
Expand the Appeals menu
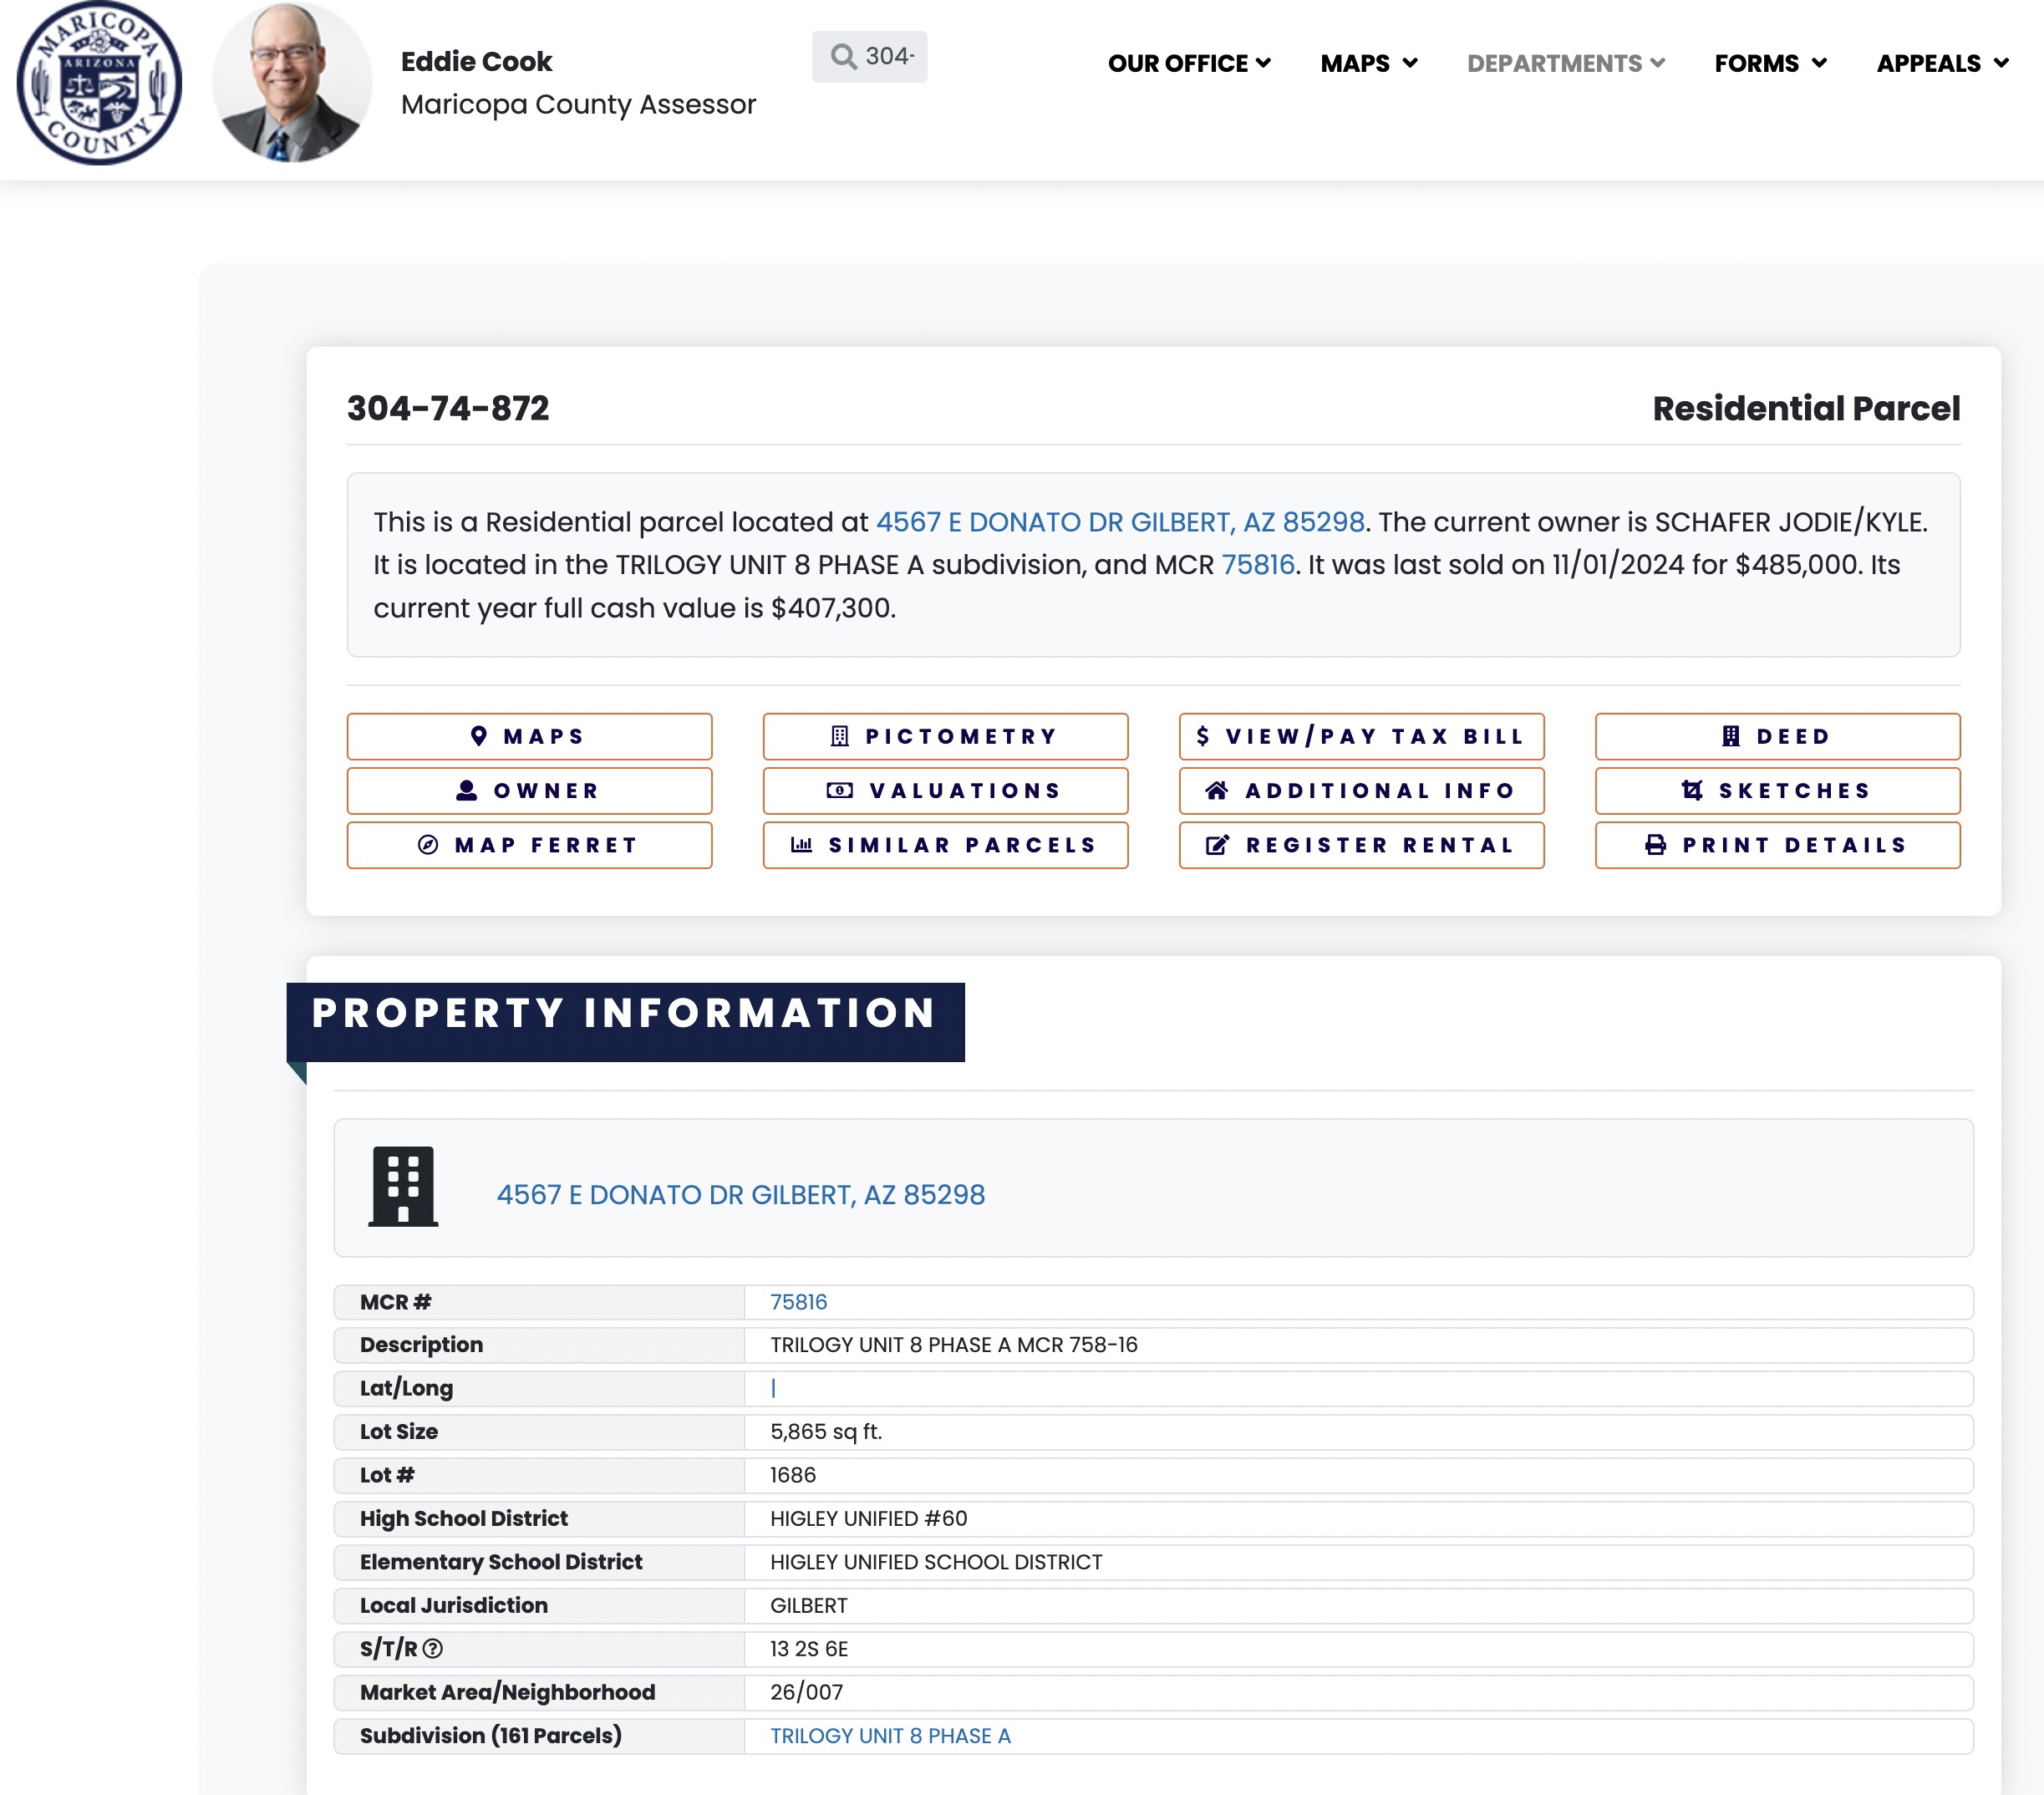click(x=1942, y=63)
